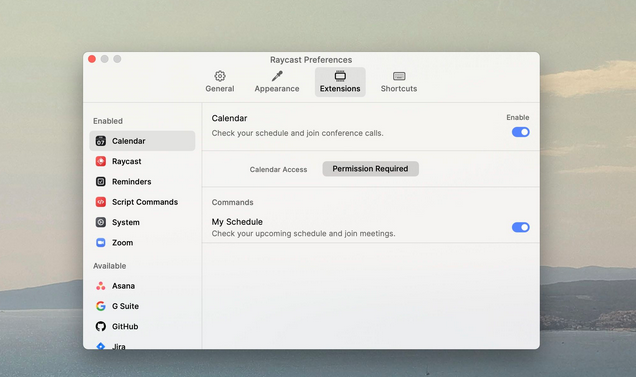
Task: Click the My Schedule command name
Action: tap(237, 222)
